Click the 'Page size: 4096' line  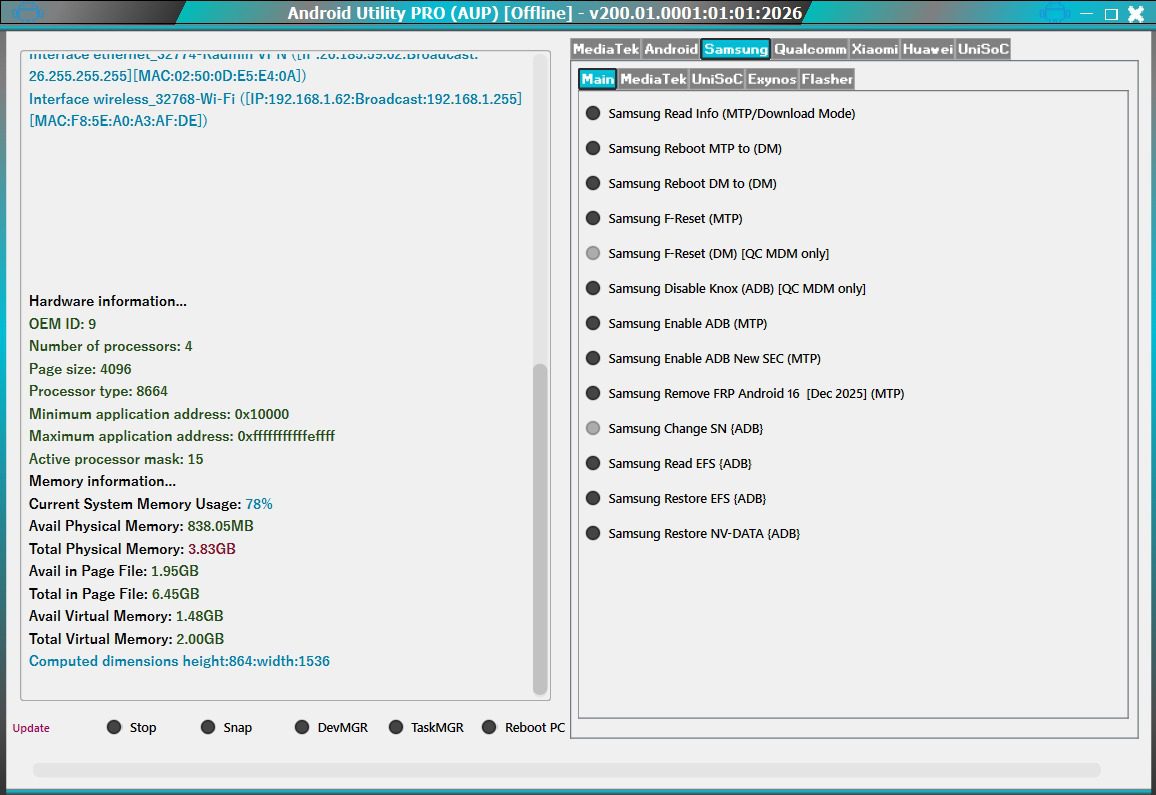(80, 369)
